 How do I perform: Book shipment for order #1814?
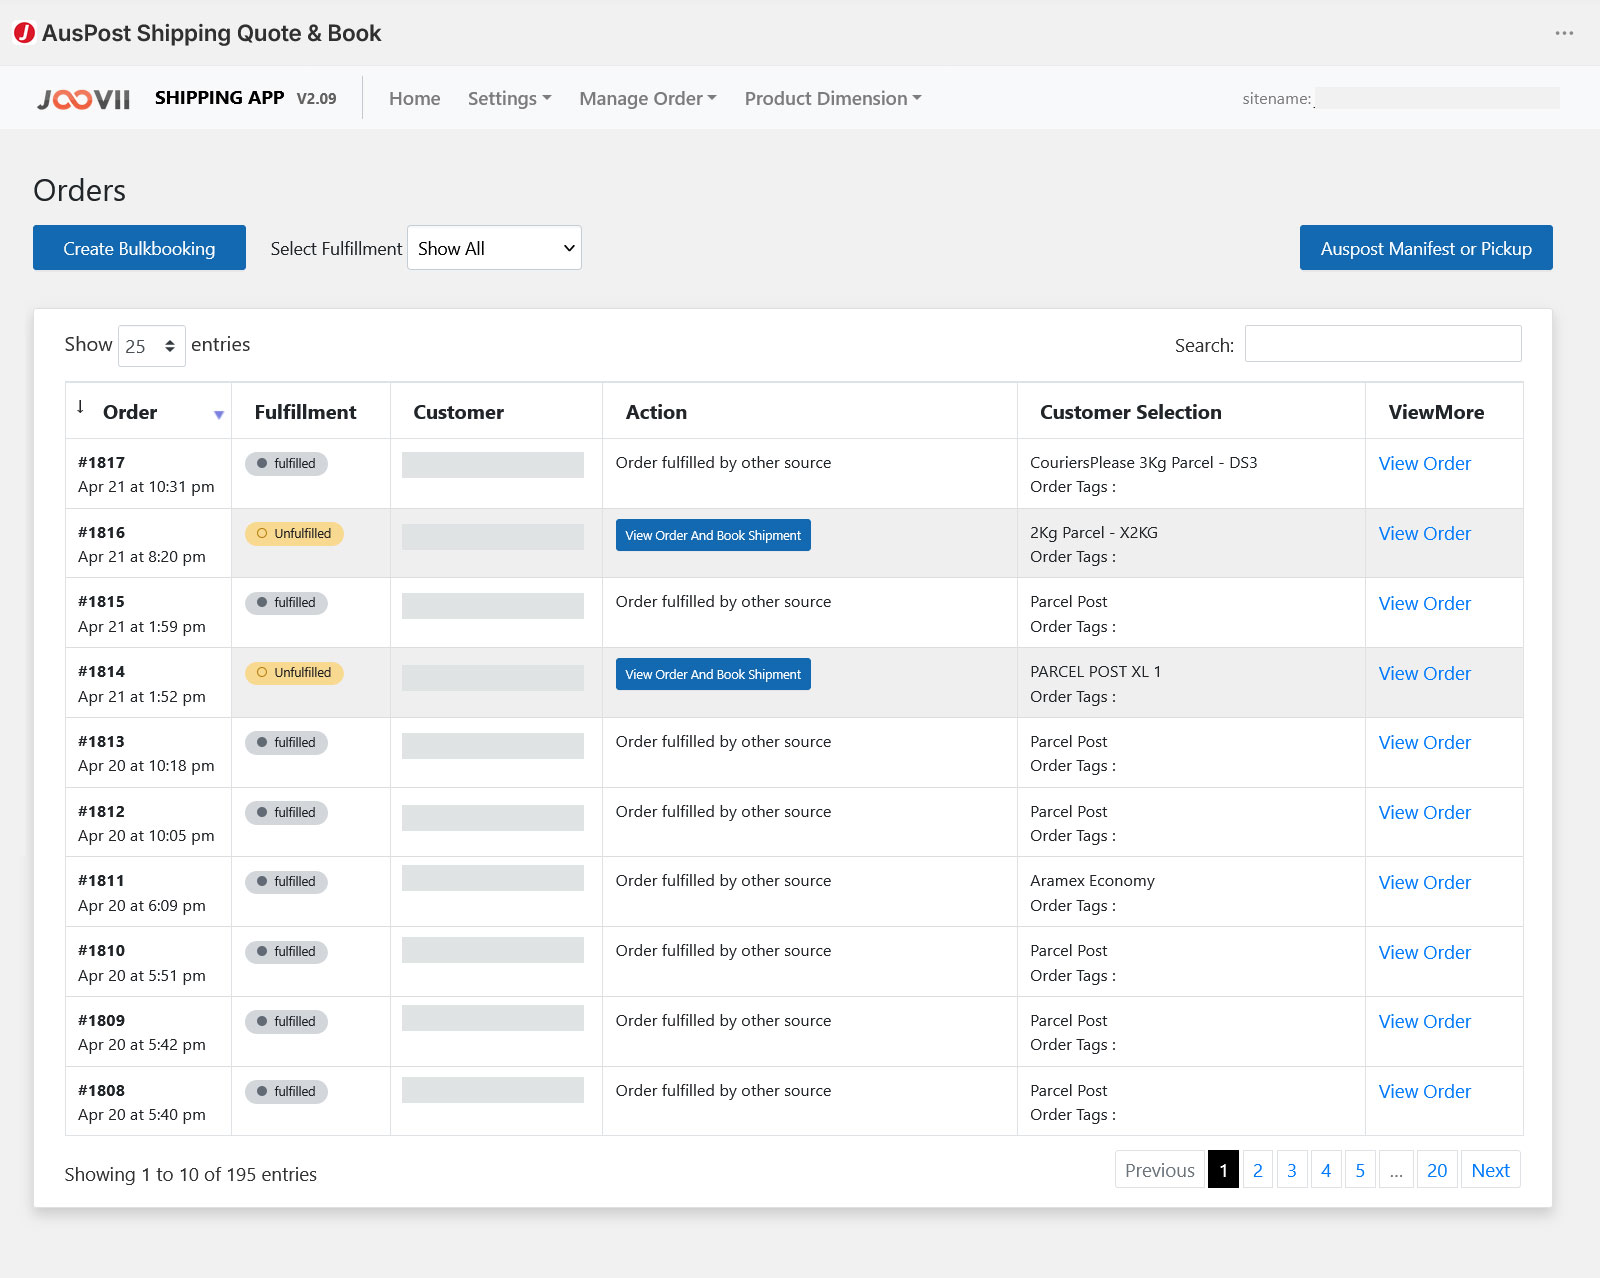tap(713, 675)
